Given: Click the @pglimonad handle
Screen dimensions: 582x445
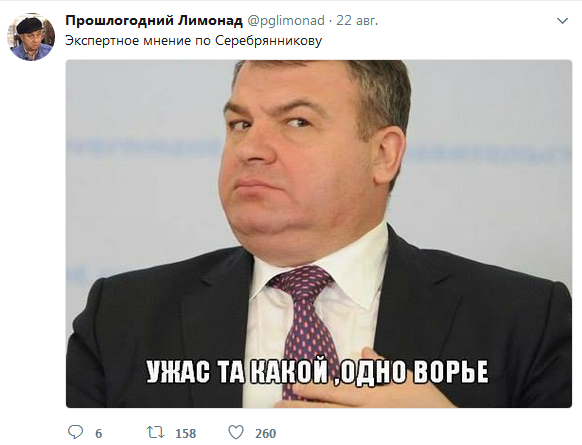Looking at the screenshot, I should coord(285,21).
